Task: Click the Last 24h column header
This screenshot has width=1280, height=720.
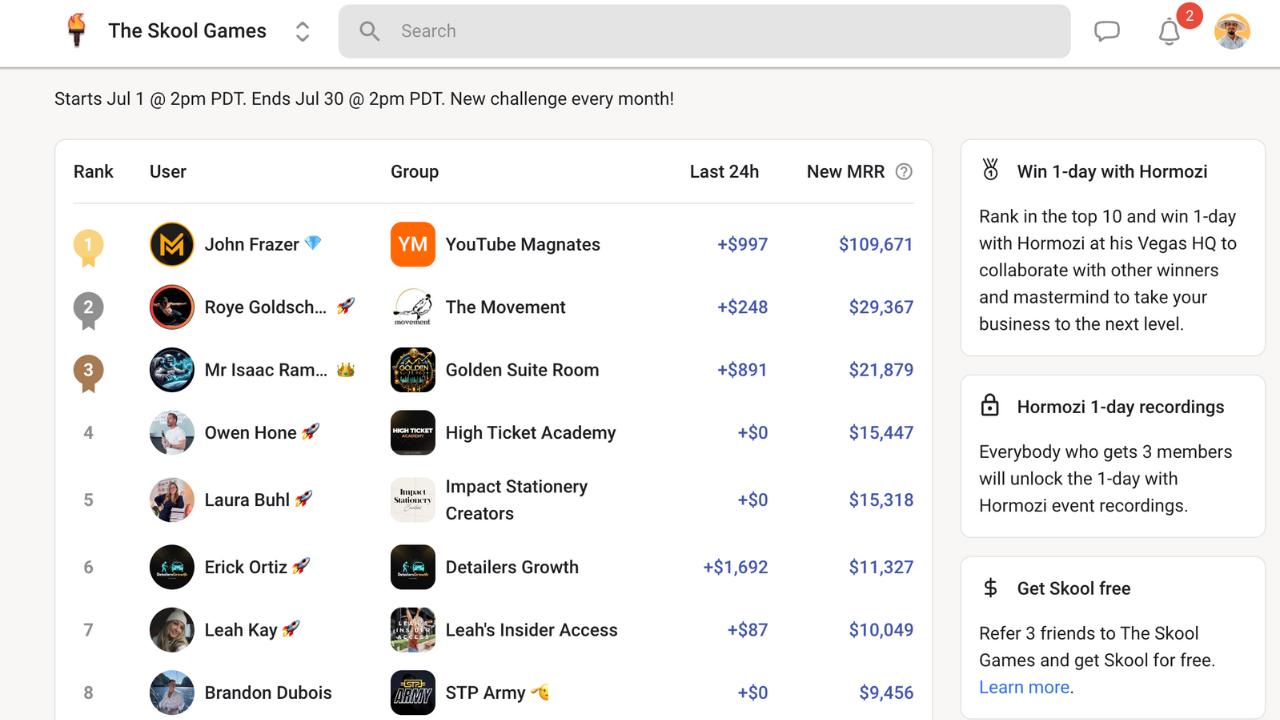Action: click(724, 171)
